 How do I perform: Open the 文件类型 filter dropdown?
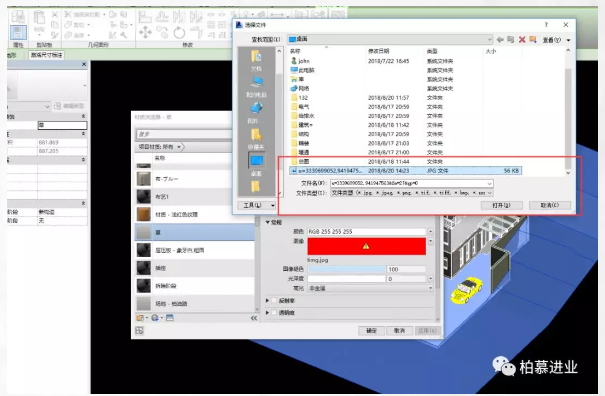(x=412, y=193)
